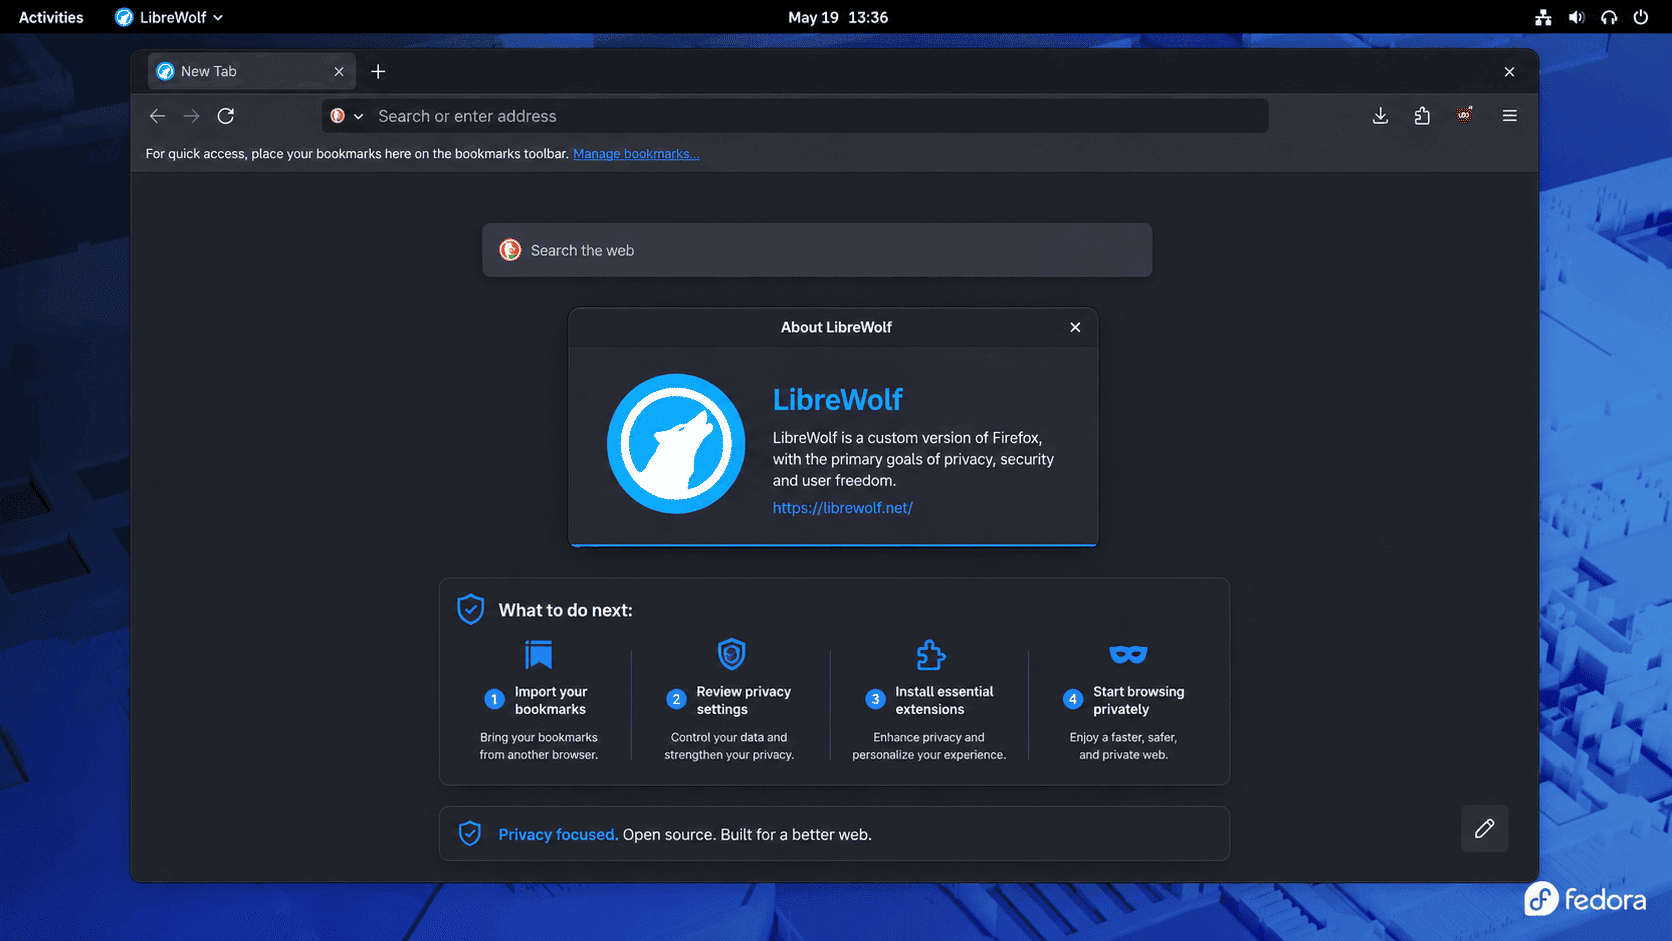Click the text Bring your bookmarks from another browser

point(539,746)
